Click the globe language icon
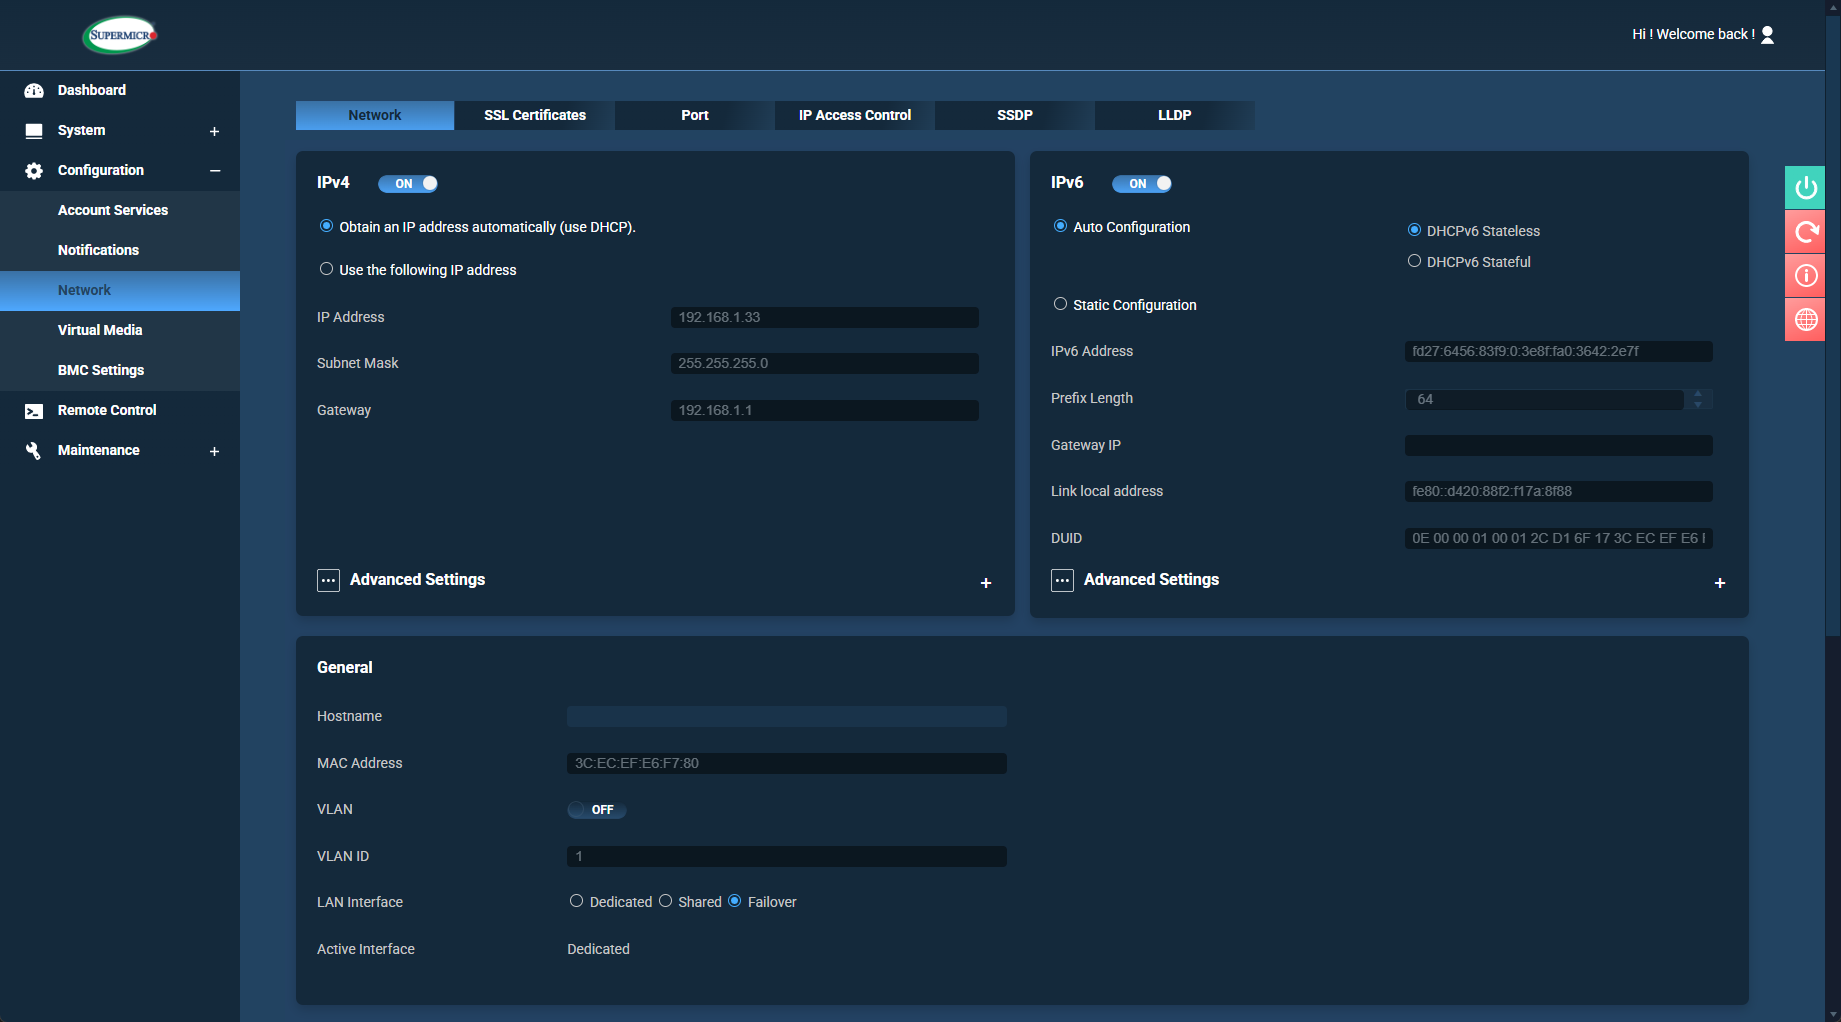Image resolution: width=1841 pixels, height=1022 pixels. [x=1806, y=320]
